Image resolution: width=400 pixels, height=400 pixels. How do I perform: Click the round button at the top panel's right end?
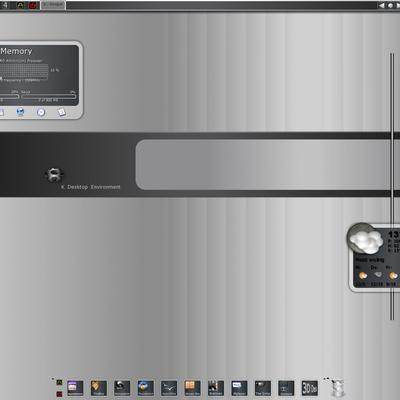390,6
